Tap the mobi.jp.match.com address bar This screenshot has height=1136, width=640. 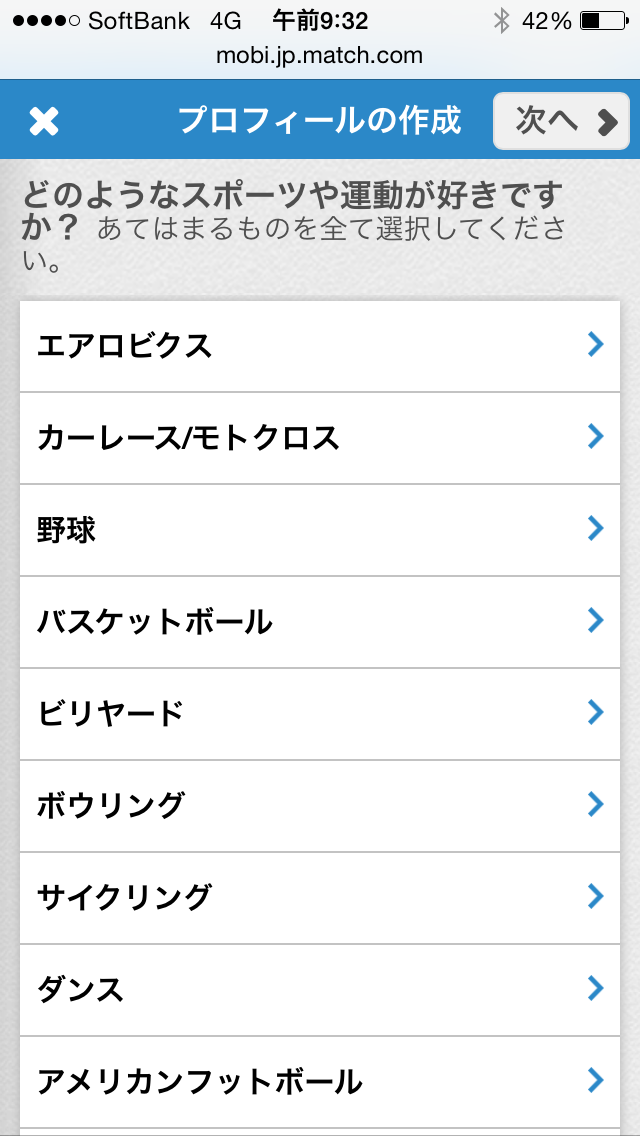320,56
